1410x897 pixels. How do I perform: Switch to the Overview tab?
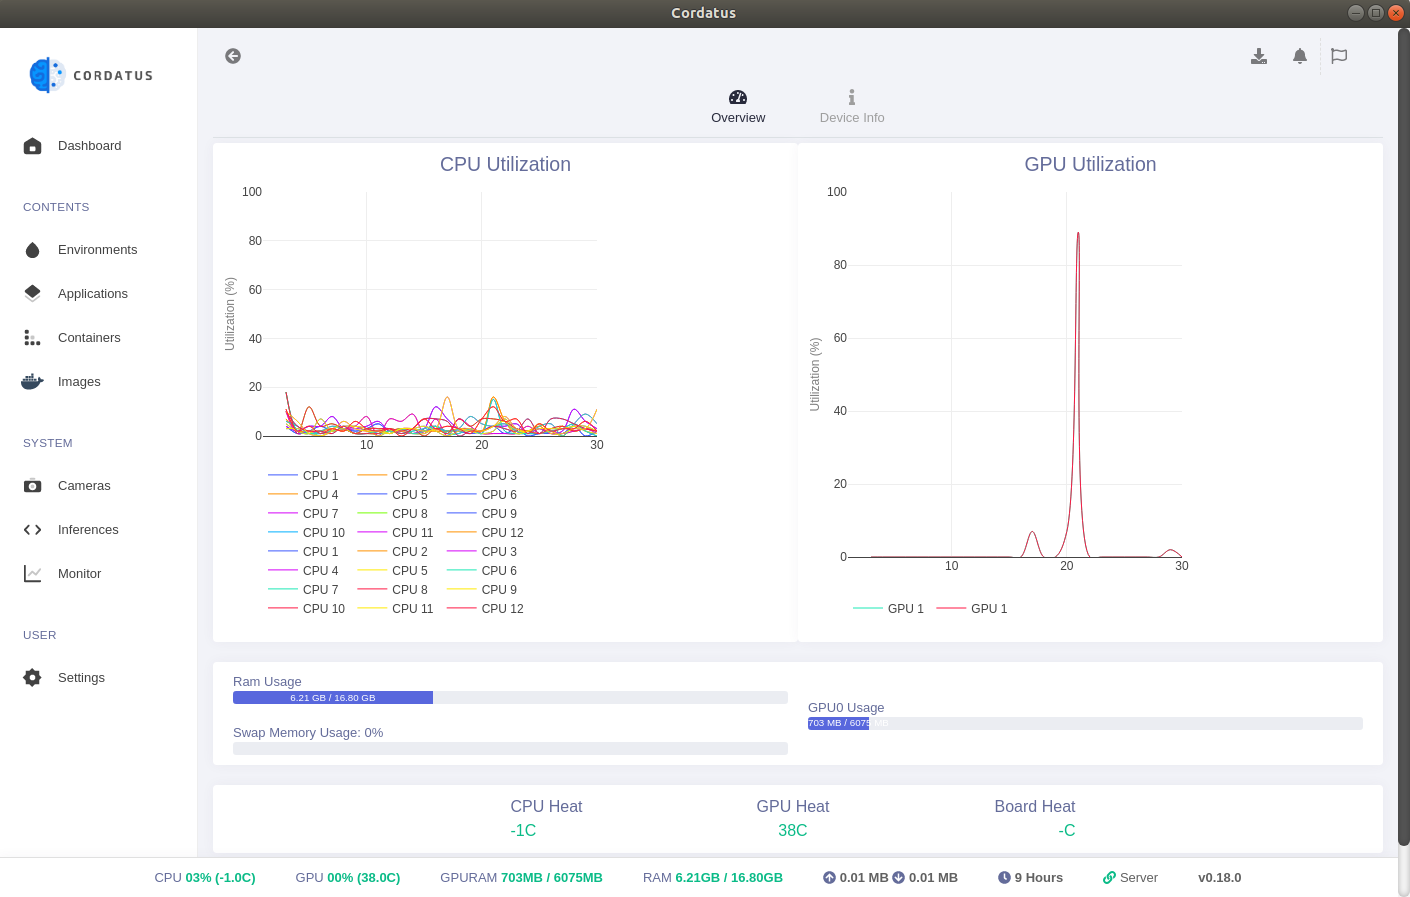[738, 107]
